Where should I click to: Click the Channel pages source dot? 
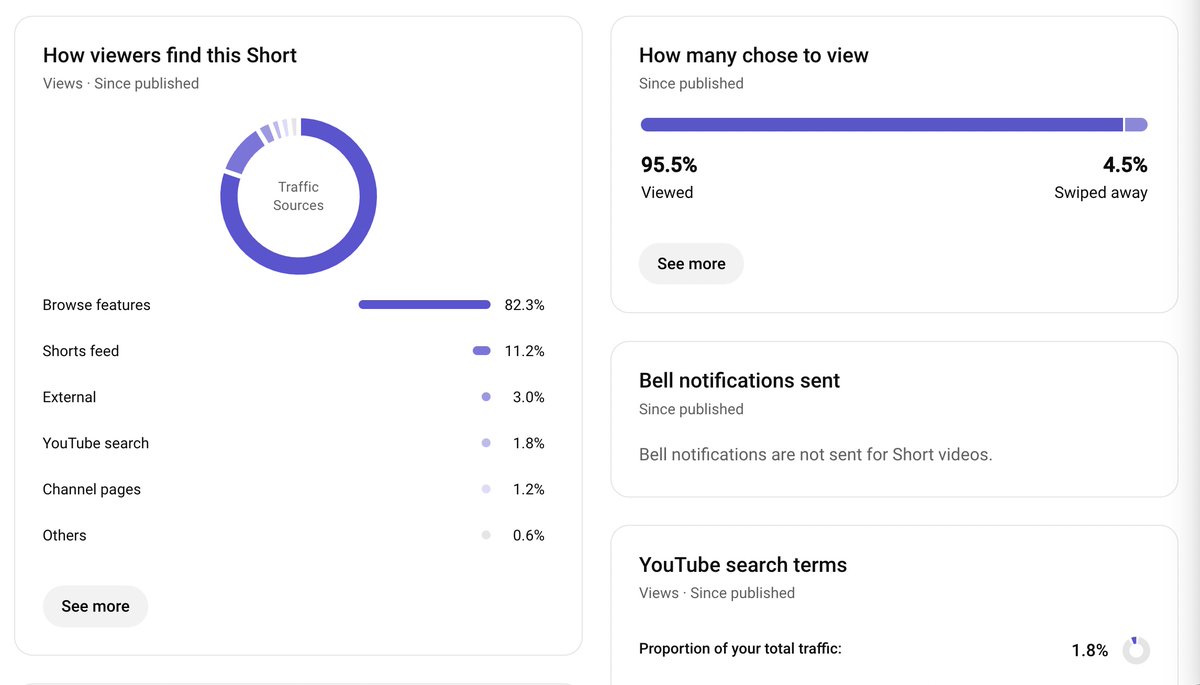click(486, 489)
